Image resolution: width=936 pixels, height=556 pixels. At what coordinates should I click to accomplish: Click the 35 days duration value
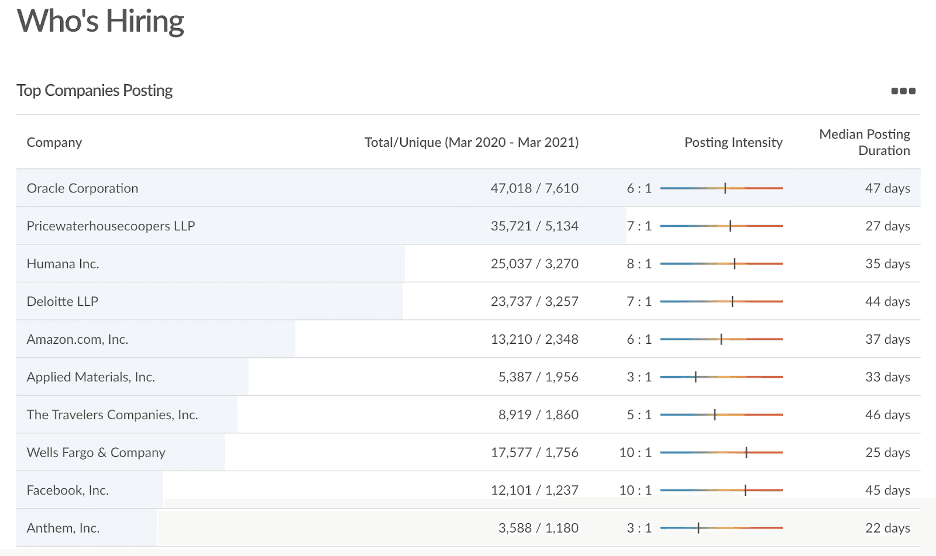point(888,263)
